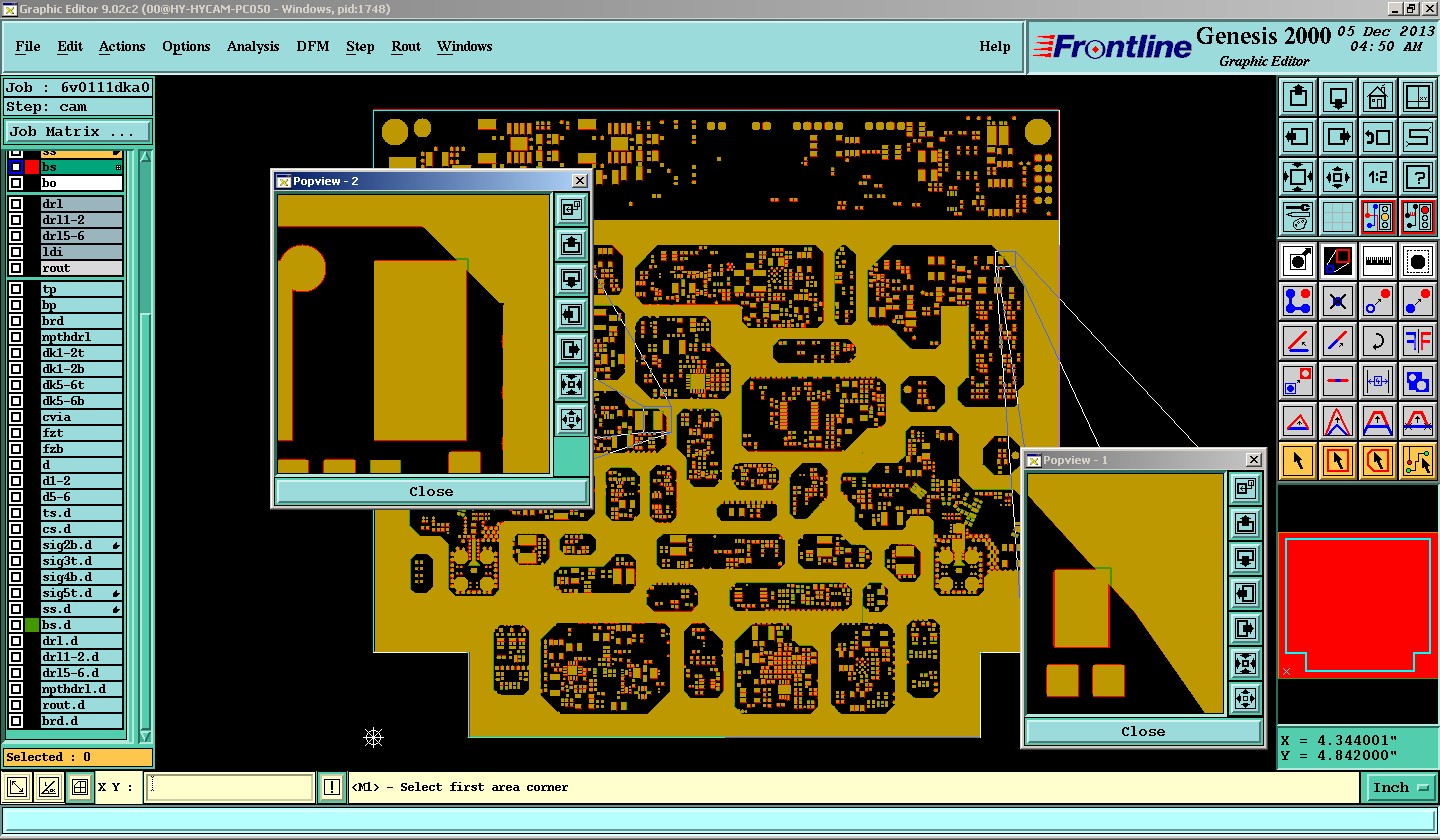Click the two overlapping blue squares icon
Image resolution: width=1440 pixels, height=840 pixels.
tap(1418, 381)
